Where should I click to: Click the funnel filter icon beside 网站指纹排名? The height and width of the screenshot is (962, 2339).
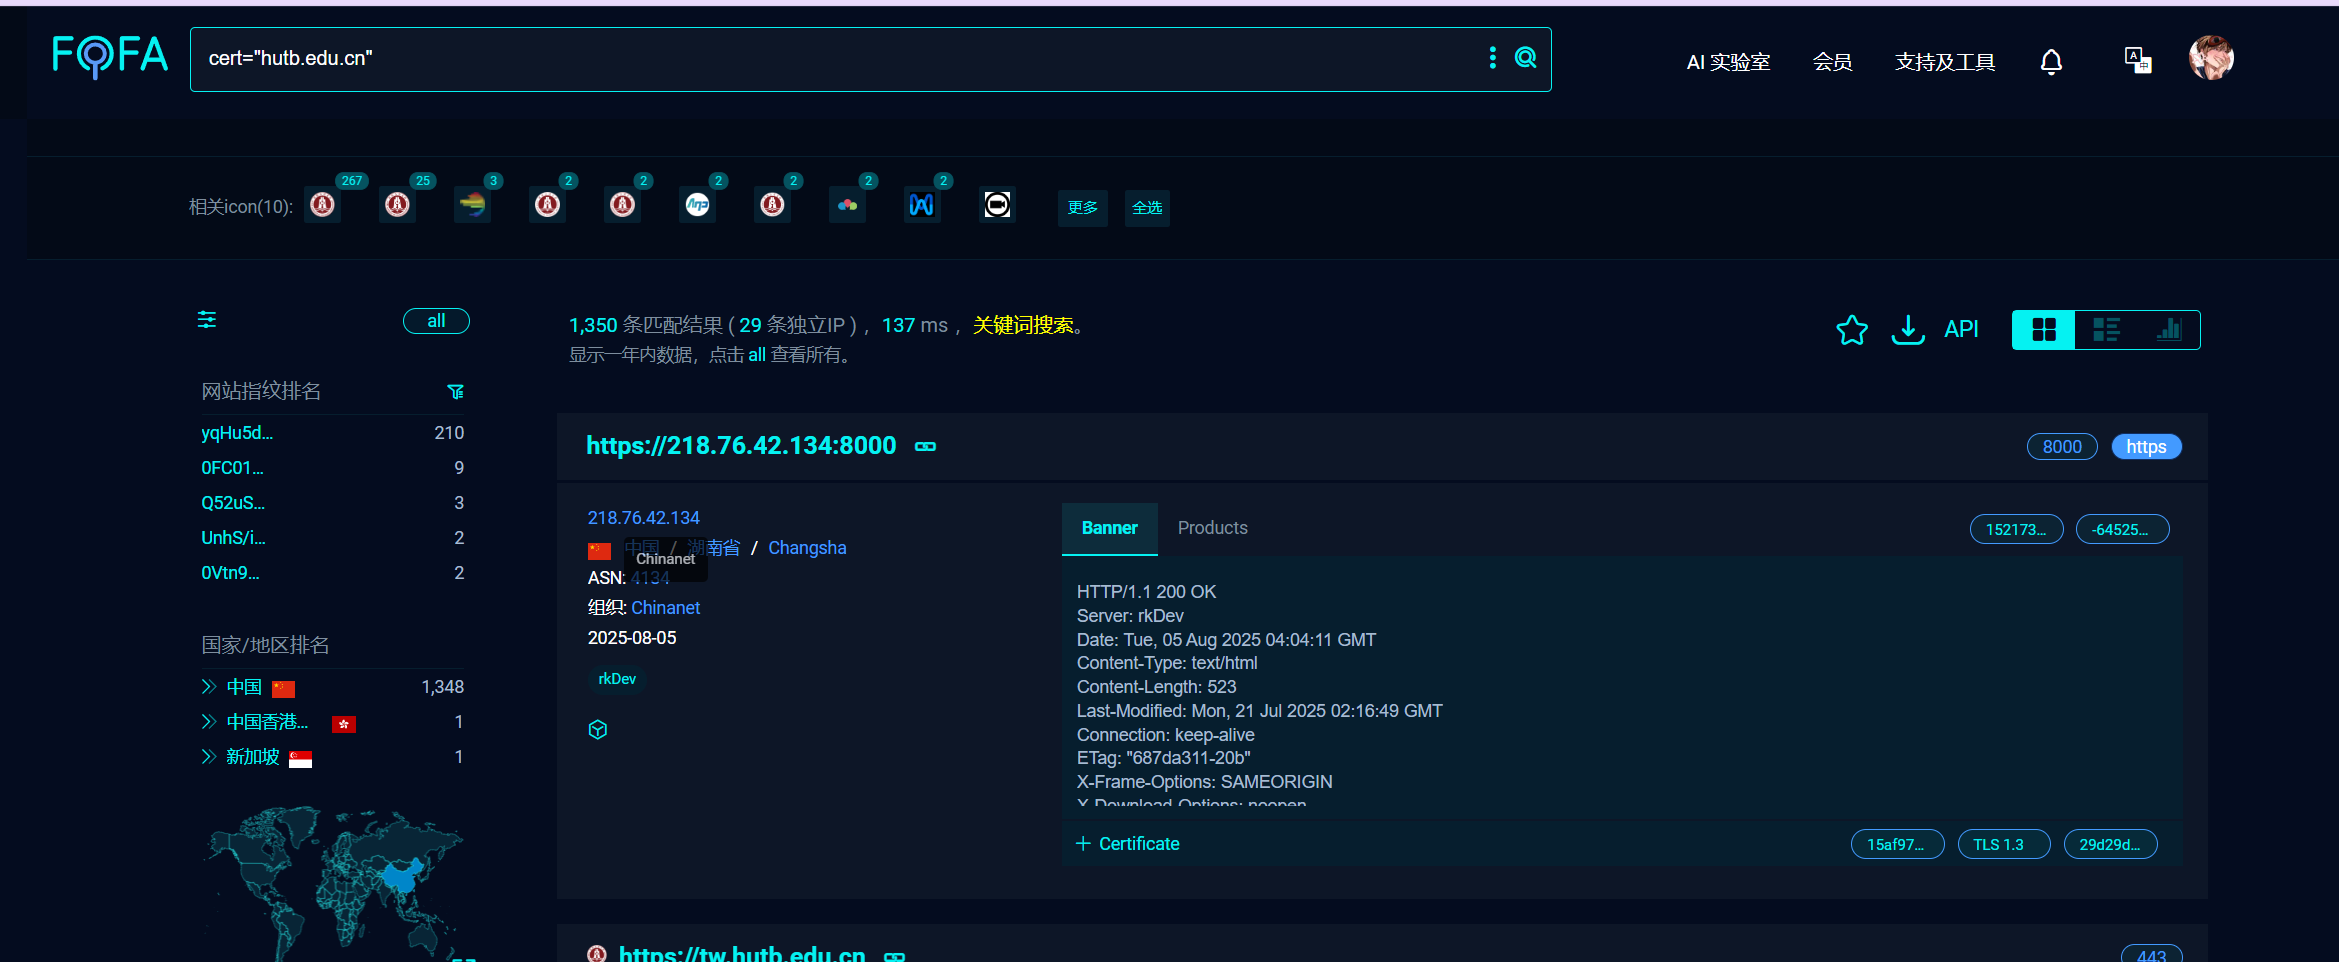(x=455, y=392)
